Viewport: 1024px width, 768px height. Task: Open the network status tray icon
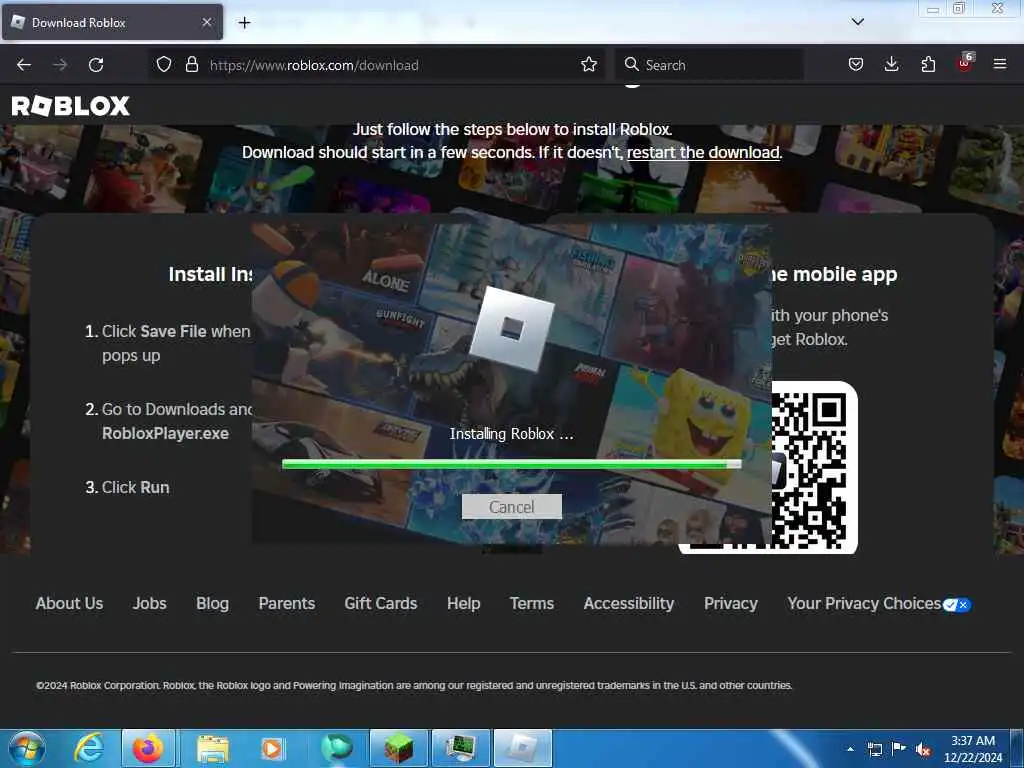pyautogui.click(x=874, y=749)
